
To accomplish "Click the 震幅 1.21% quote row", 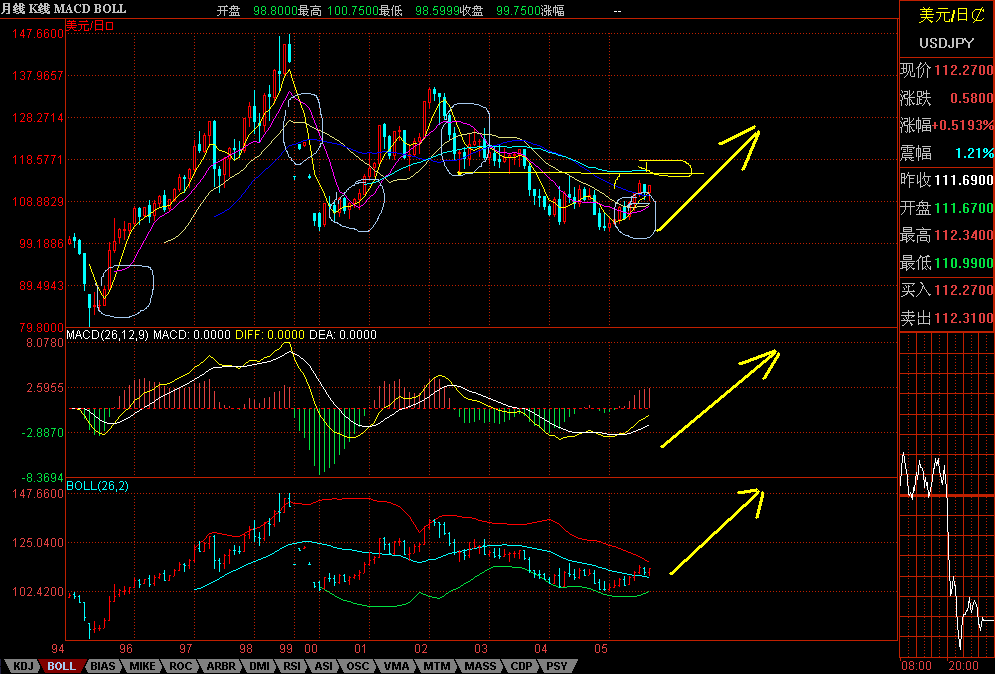I will pos(946,152).
